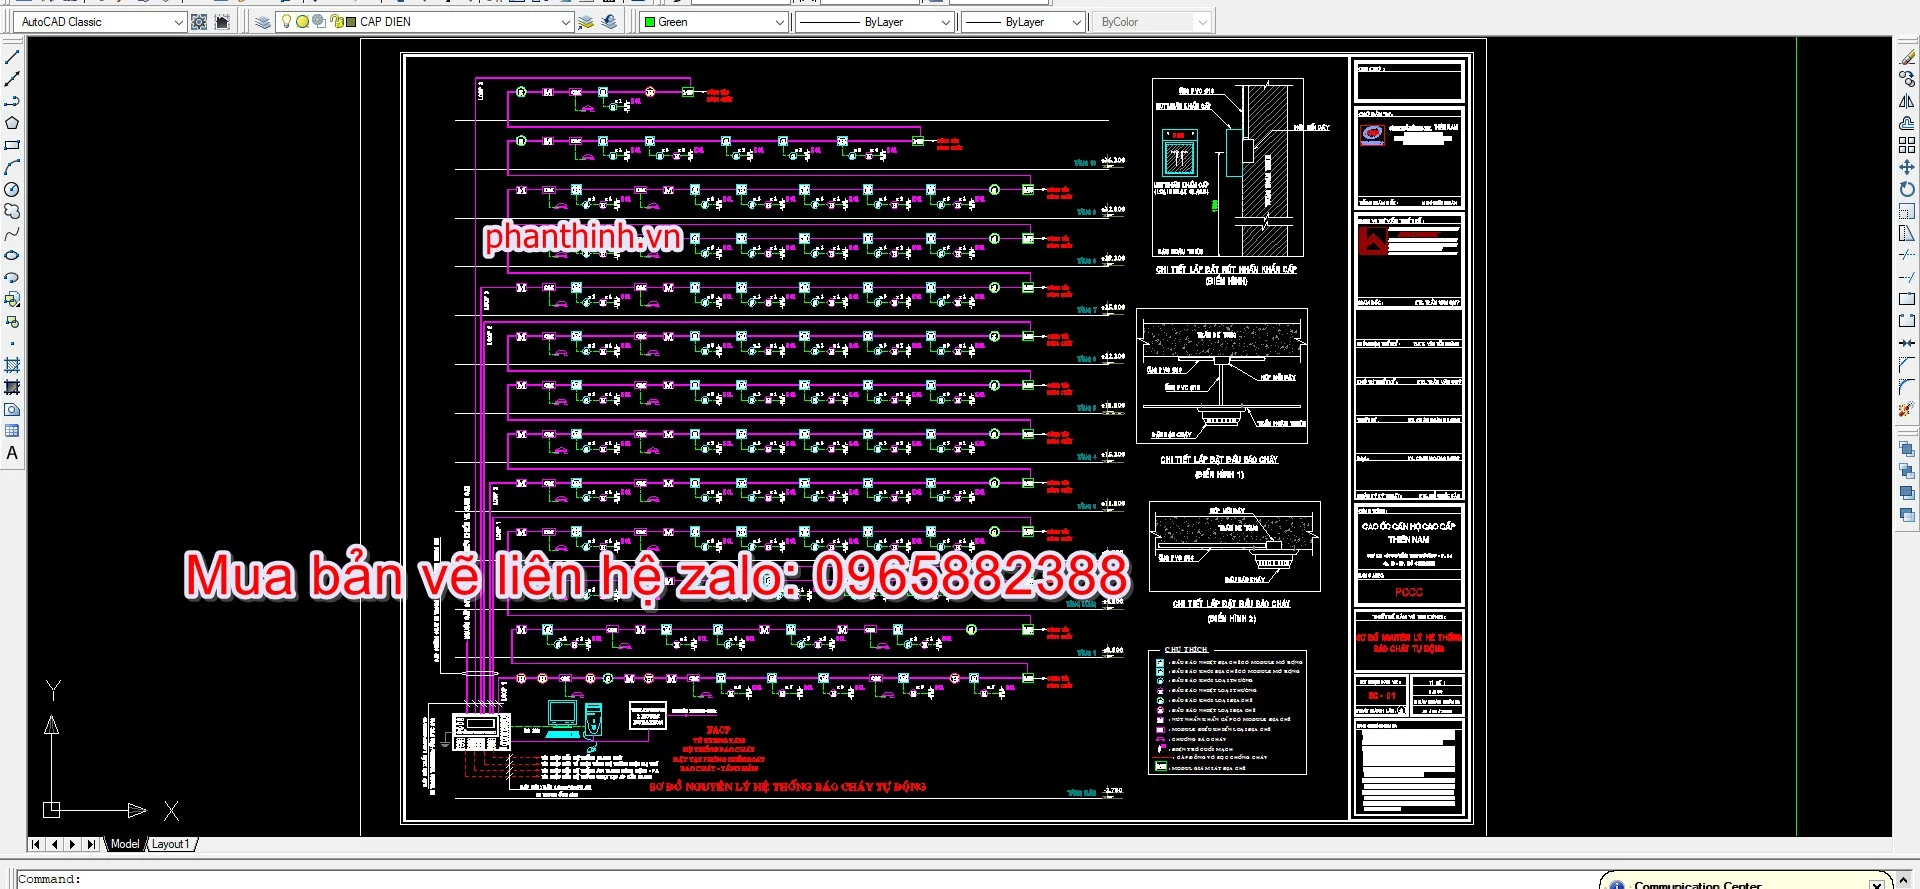Open the AutoCAD Classic workspace dropdown
Image resolution: width=1920 pixels, height=889 pixels.
[178, 22]
